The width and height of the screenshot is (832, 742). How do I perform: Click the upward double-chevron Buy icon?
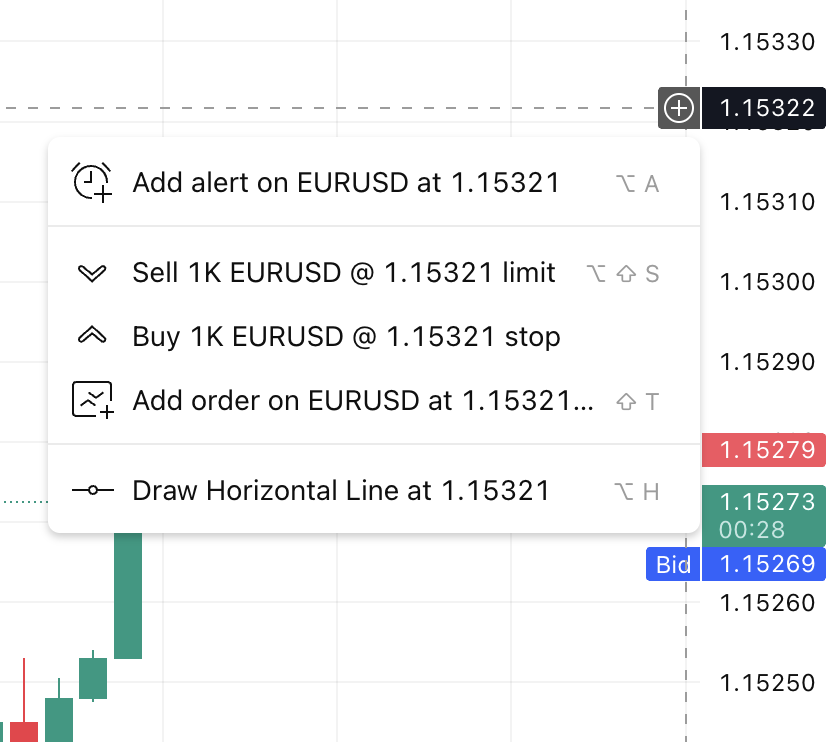[x=92, y=337]
